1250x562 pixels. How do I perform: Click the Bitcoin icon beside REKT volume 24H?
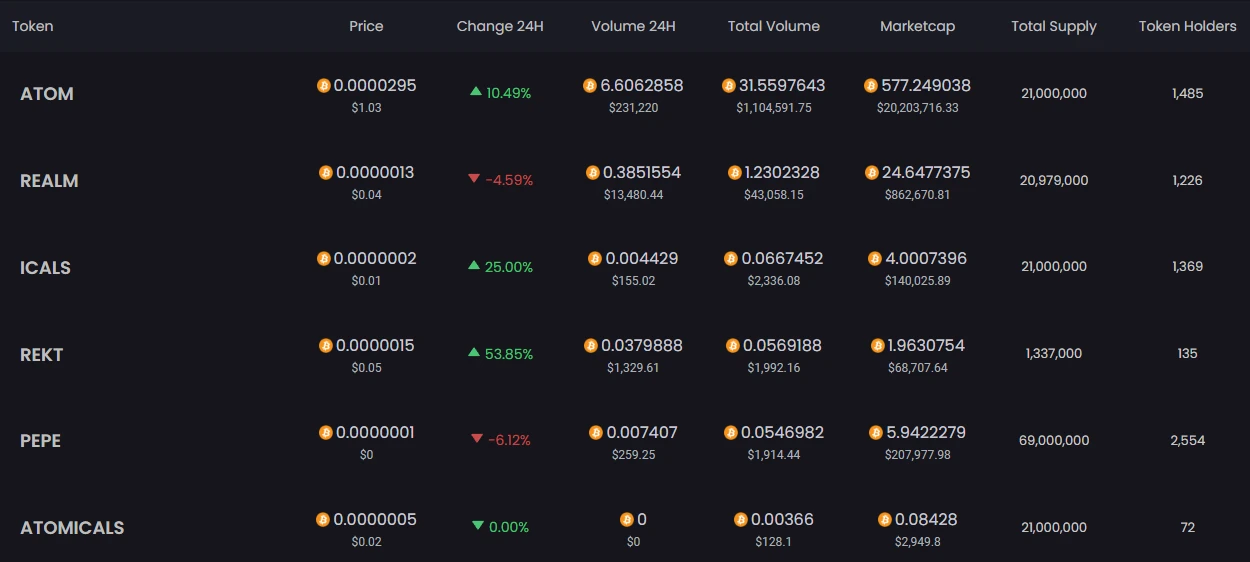pos(591,346)
